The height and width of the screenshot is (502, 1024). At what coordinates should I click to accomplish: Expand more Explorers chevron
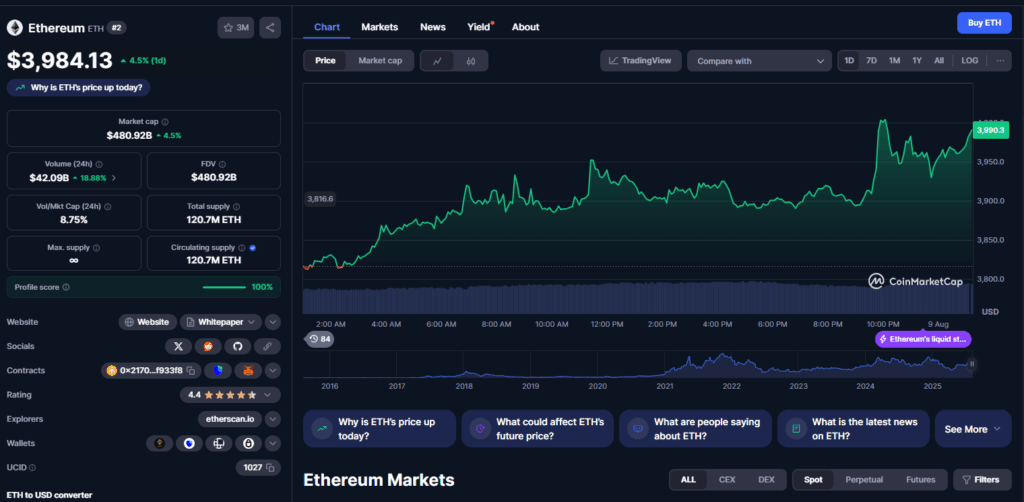click(273, 419)
